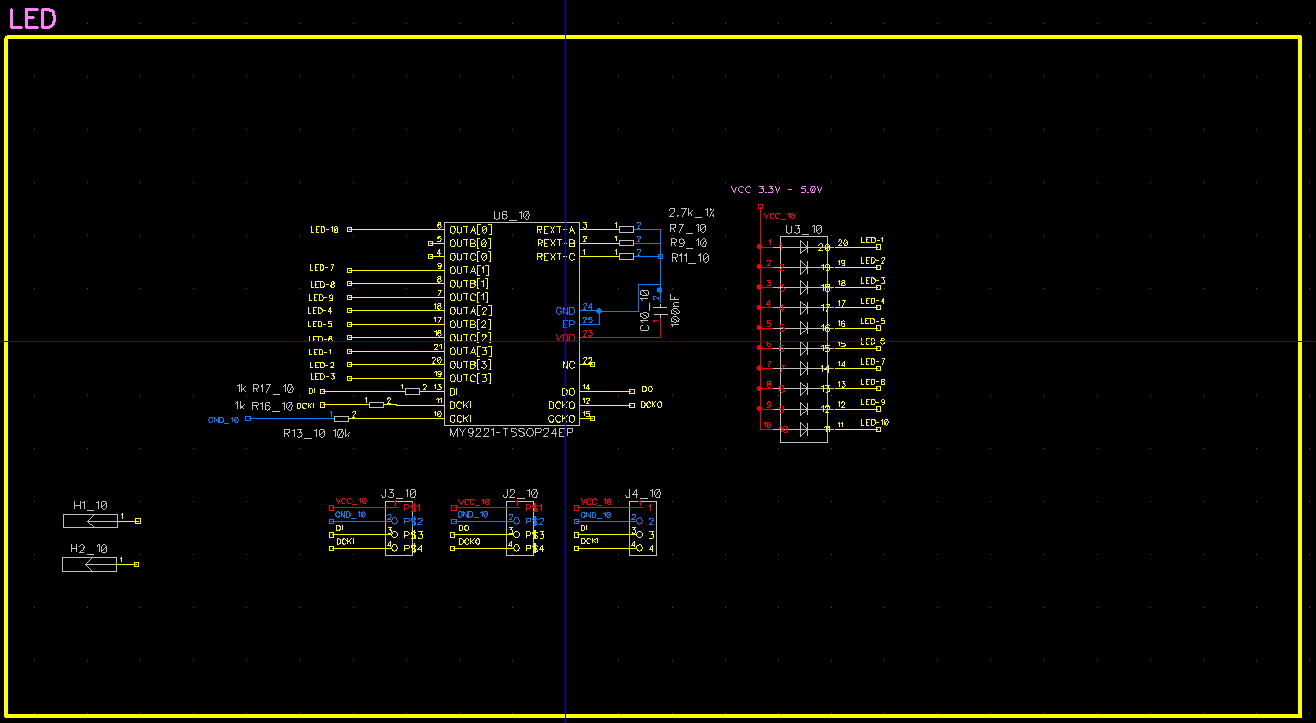Select the J4_10 reference label
The height and width of the screenshot is (723, 1316).
point(643,494)
